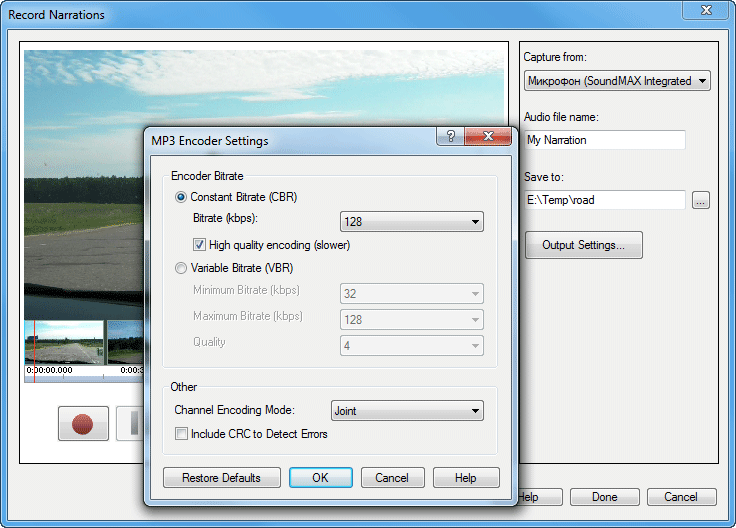736x528 pixels.
Task: Open Output Settings... in Record Narrations
Action: click(583, 245)
